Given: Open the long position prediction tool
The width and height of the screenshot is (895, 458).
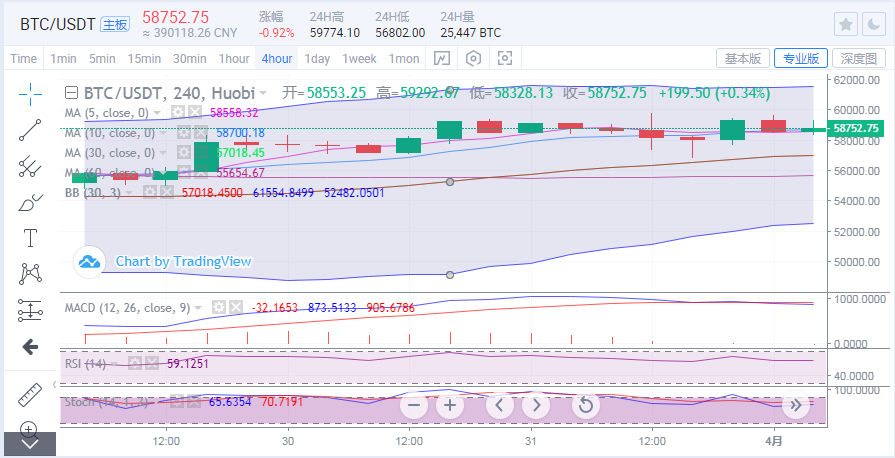Looking at the screenshot, I should click(30, 310).
